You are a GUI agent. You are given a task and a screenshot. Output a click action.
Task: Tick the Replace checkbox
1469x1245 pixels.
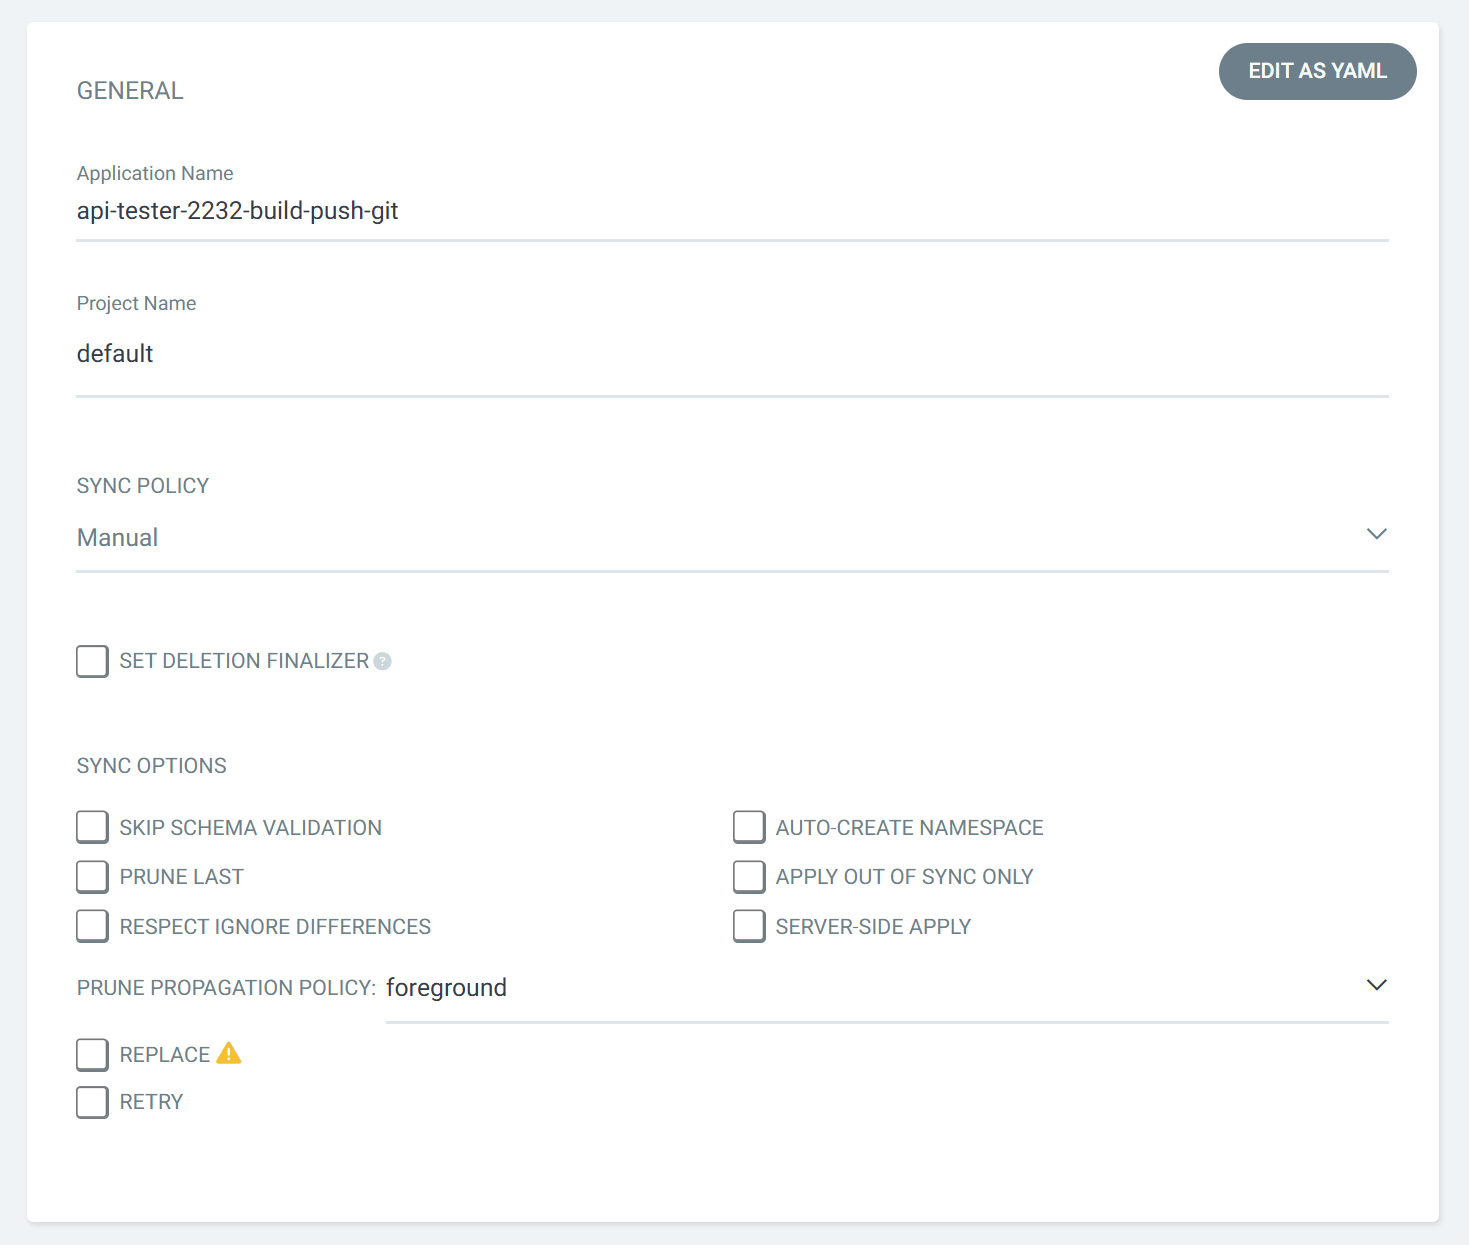pyautogui.click(x=93, y=1054)
